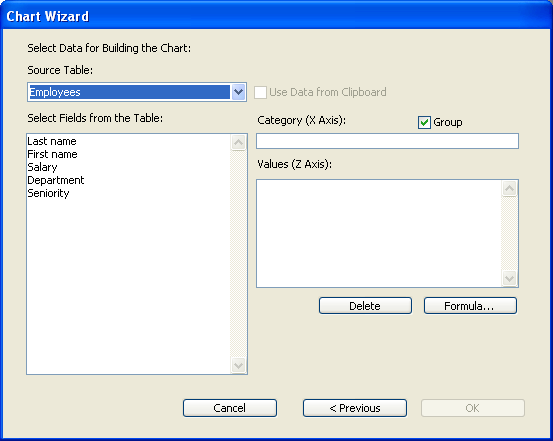
Task: Click inside the Values (Z Axis) list box
Action: [379, 233]
